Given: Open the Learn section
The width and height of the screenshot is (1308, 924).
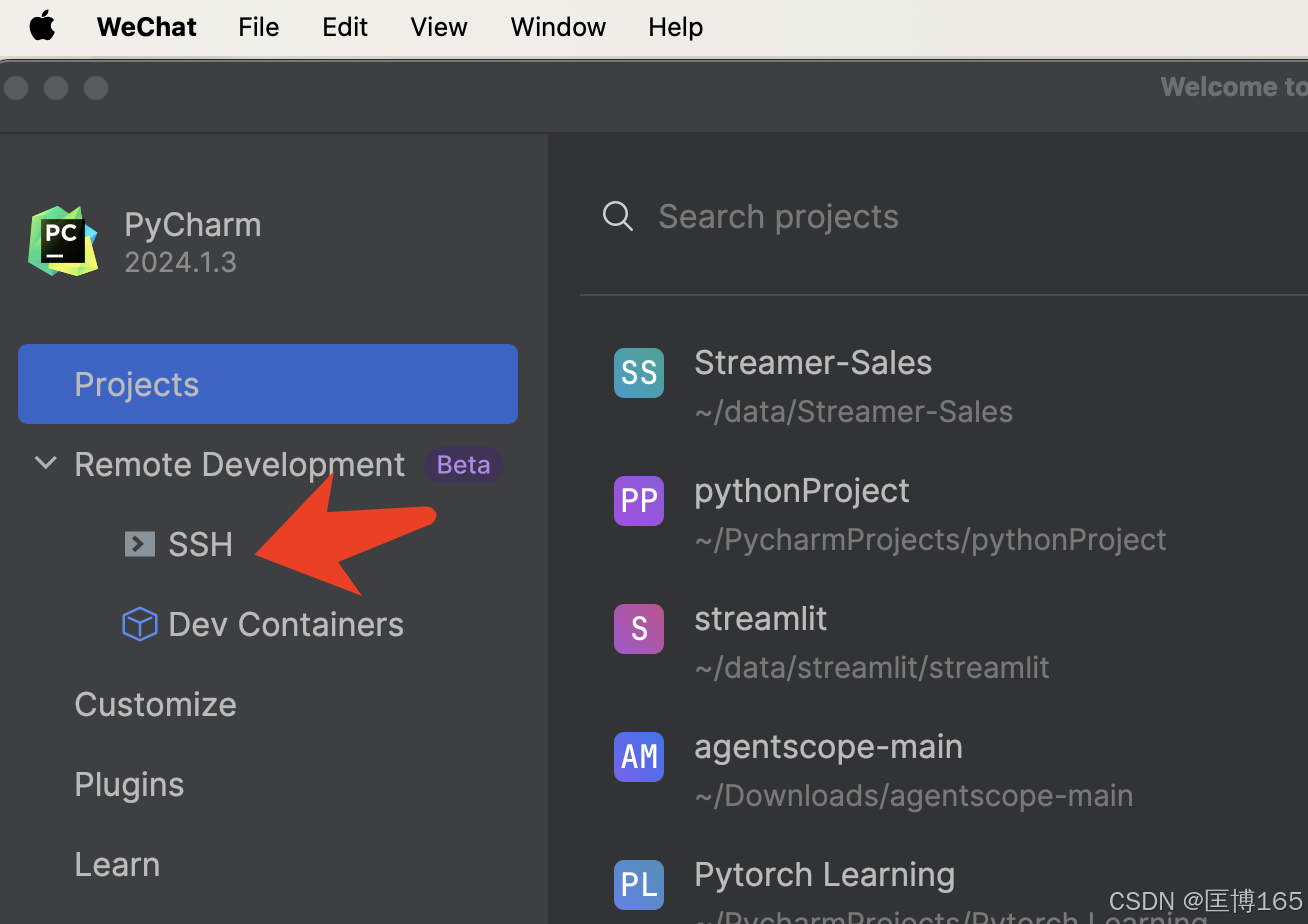Looking at the screenshot, I should coord(117,864).
